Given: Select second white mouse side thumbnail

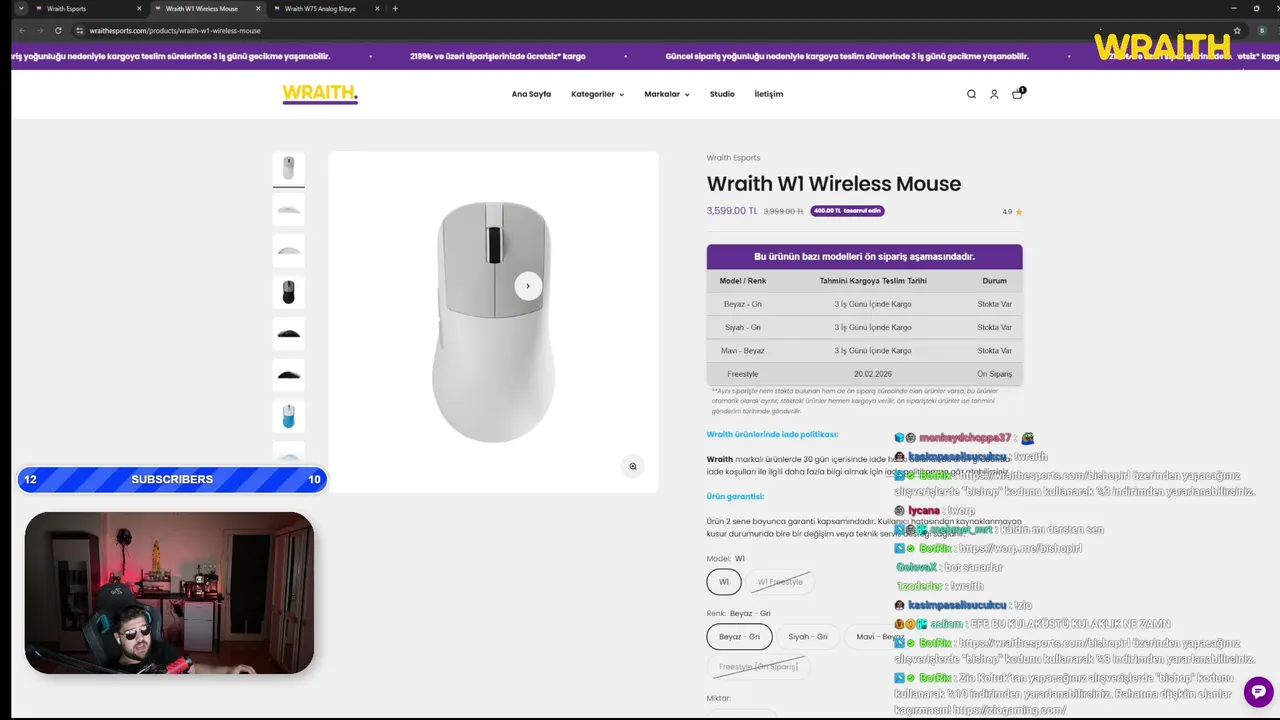Looking at the screenshot, I should tap(289, 209).
